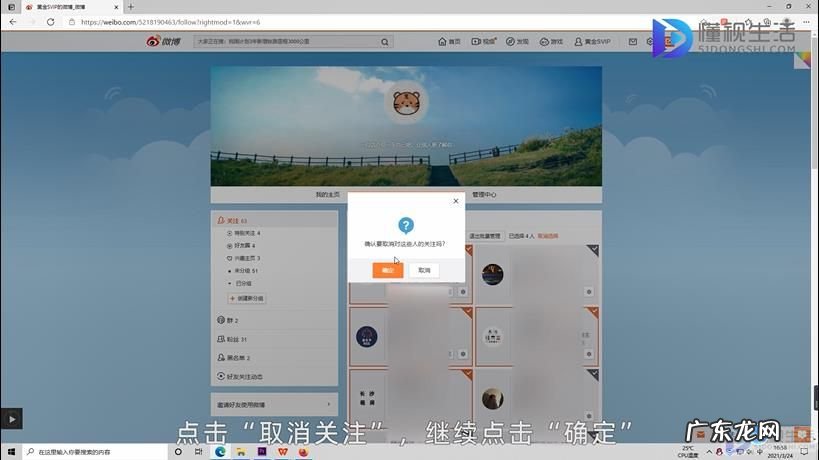Open settings gear on white-text-avatar card
Screen dimensions: 819x460
click(x=589, y=354)
